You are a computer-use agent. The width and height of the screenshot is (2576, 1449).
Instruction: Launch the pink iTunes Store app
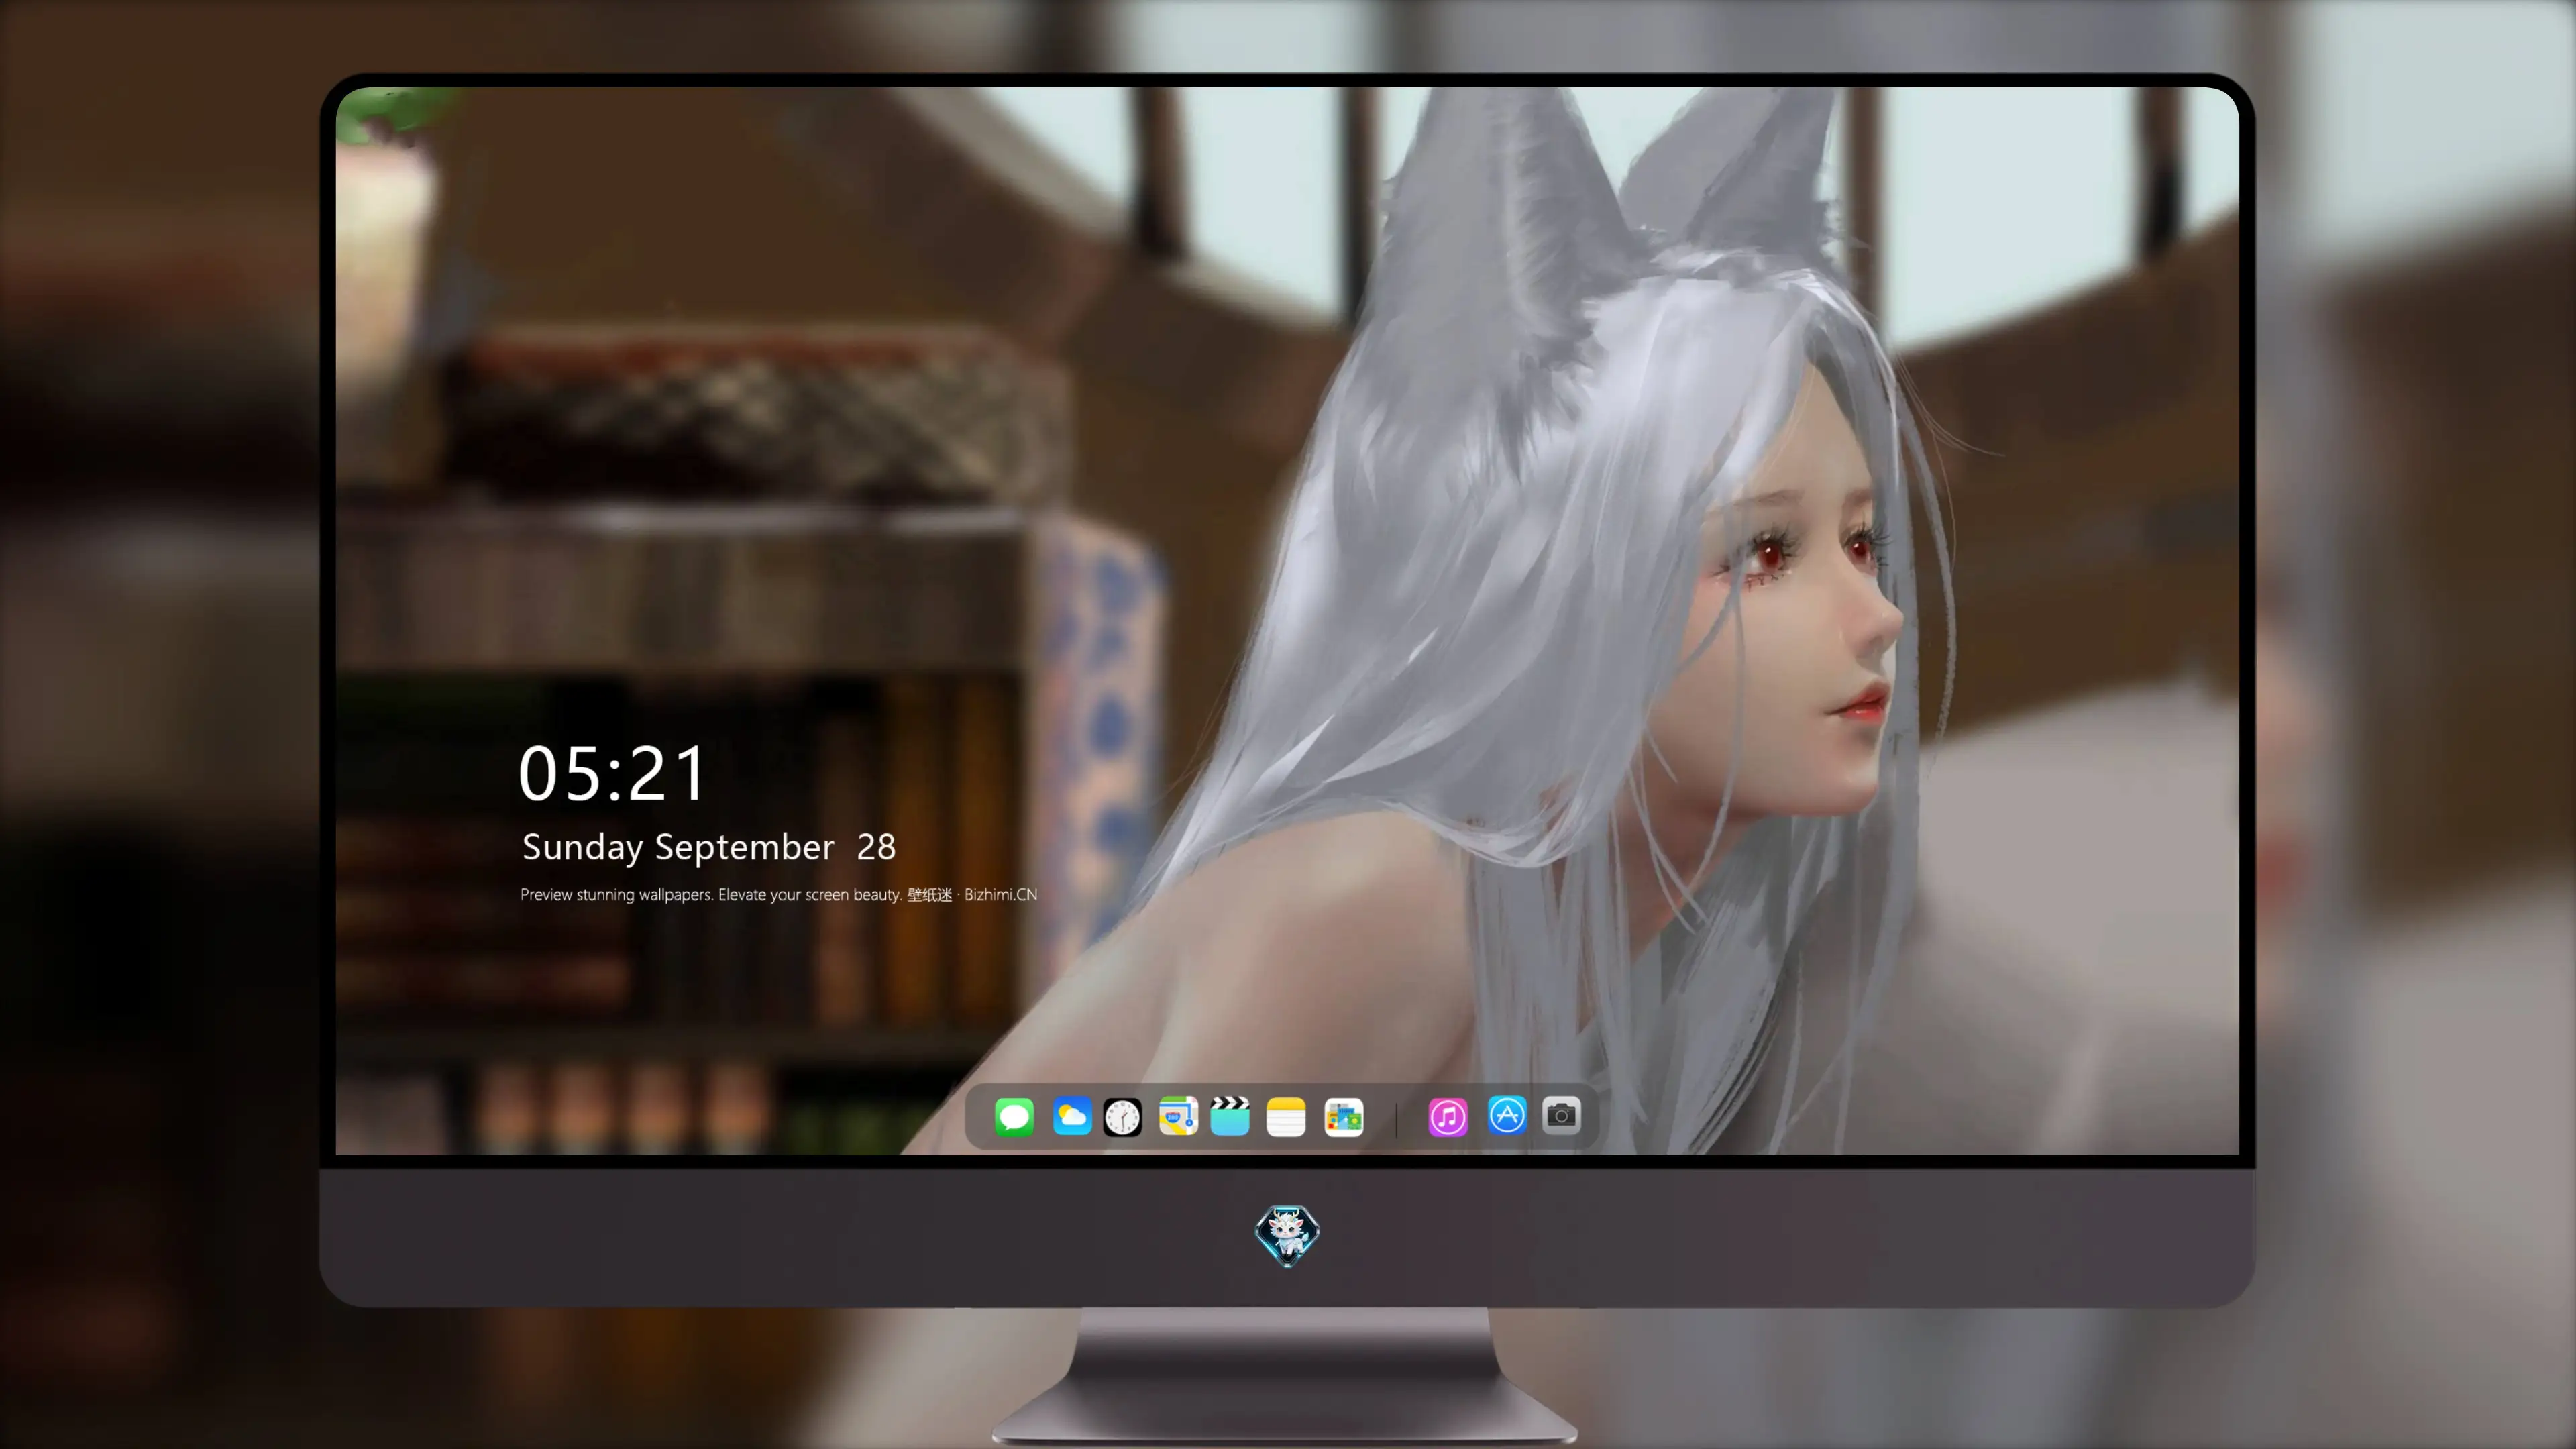pyautogui.click(x=1448, y=1116)
